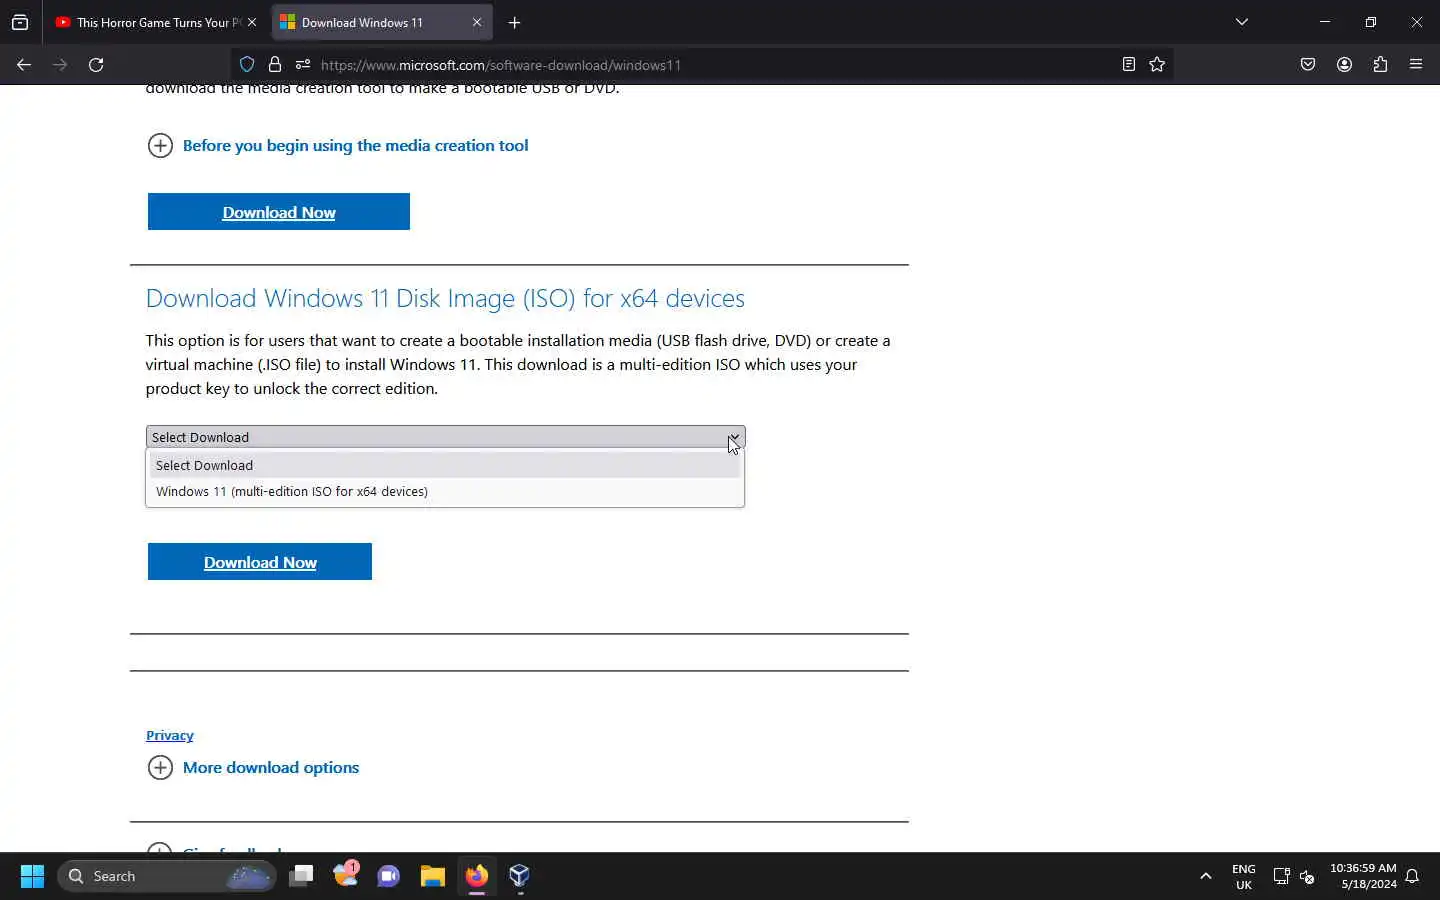Switch ENG UK input language
1440x900 pixels.
point(1244,876)
